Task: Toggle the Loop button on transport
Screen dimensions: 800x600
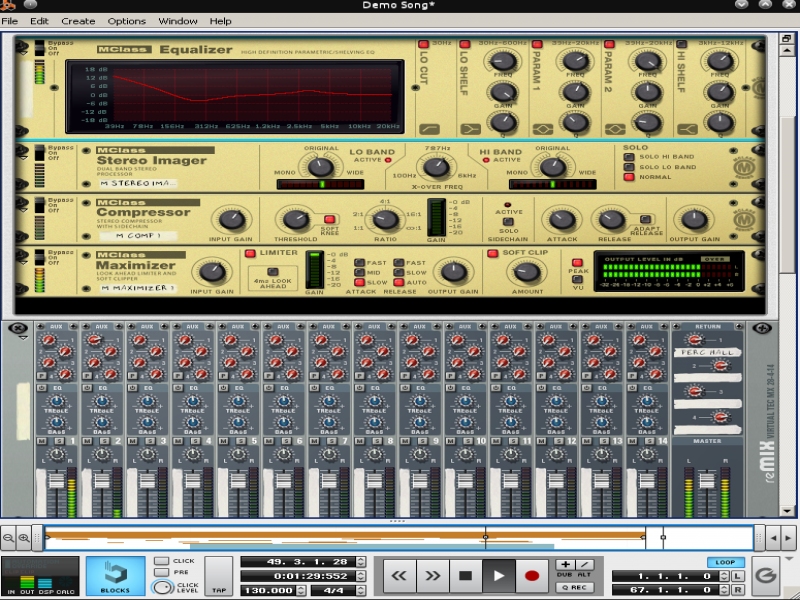Action: [x=725, y=562]
